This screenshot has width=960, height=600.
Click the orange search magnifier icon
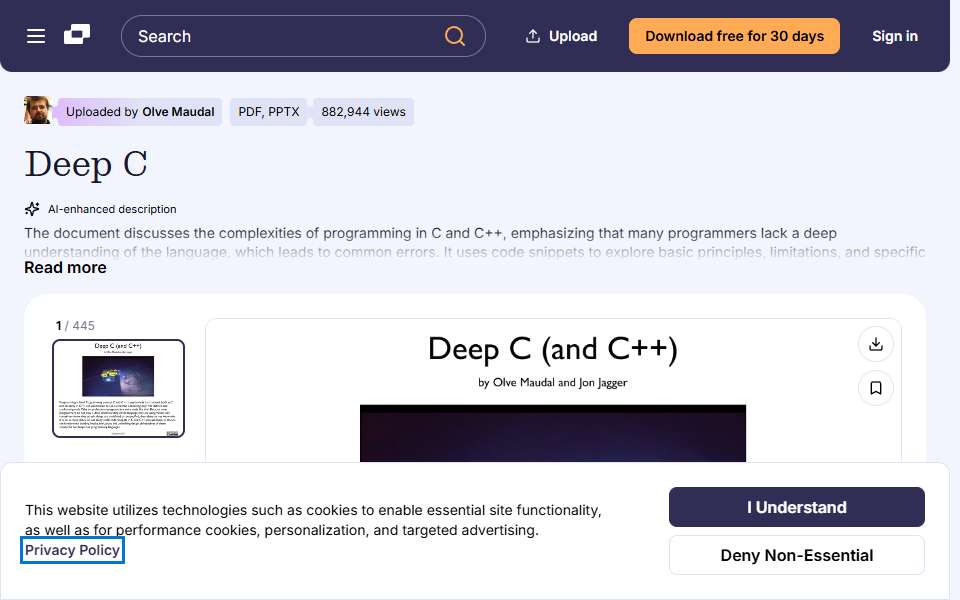(454, 36)
